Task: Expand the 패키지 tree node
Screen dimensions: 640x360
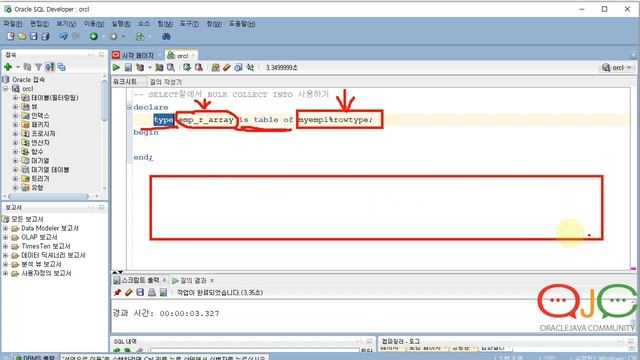Action: coord(15,124)
